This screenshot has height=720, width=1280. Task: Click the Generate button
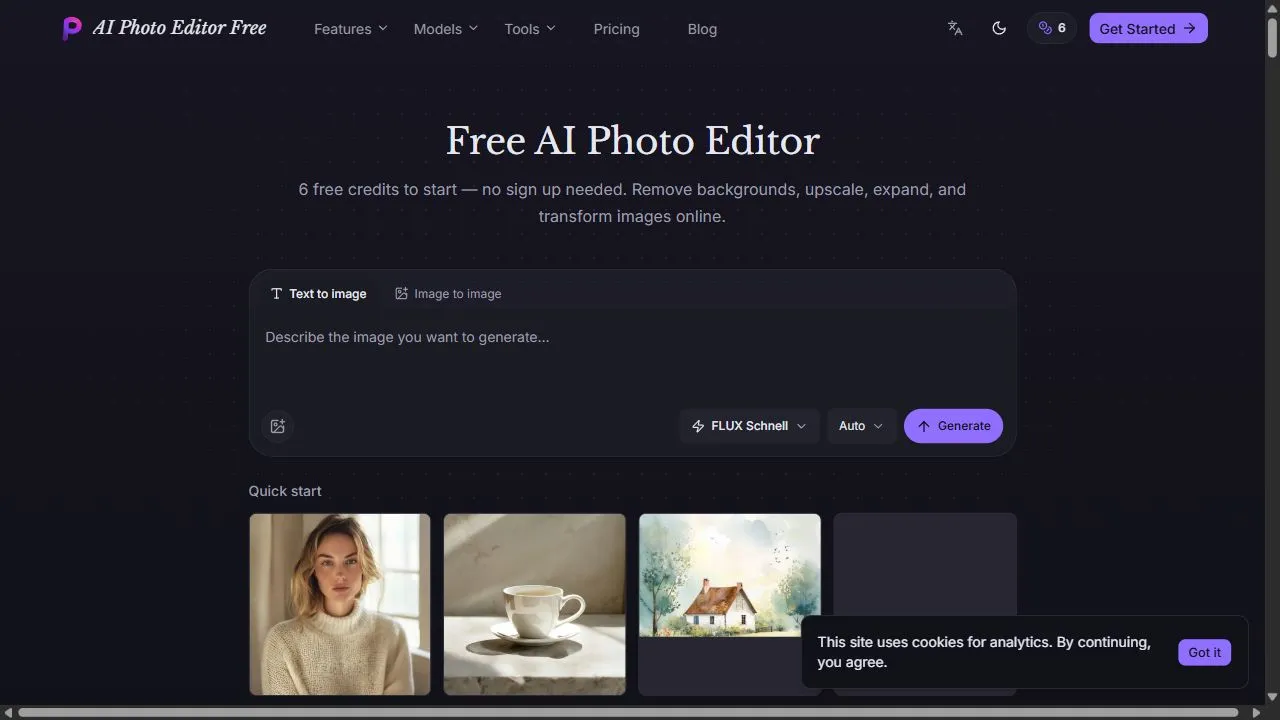point(953,426)
